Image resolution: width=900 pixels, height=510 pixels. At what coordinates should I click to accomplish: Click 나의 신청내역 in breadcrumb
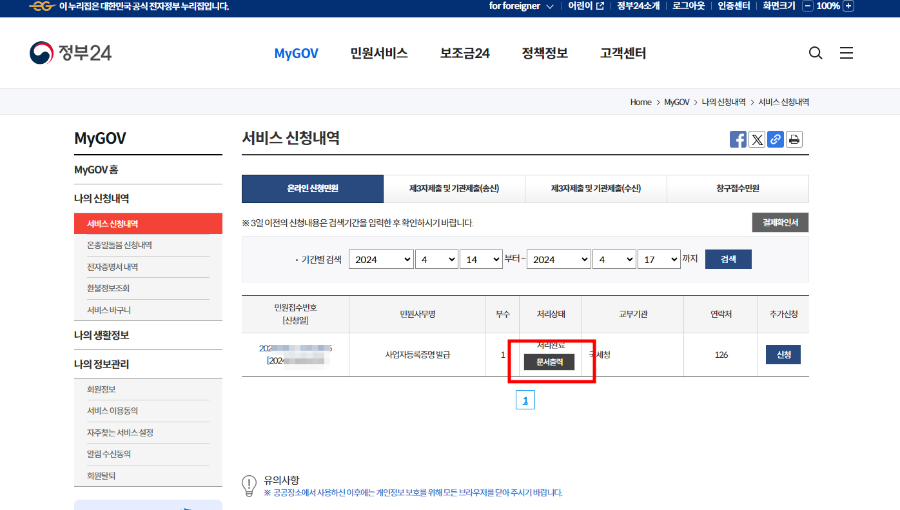coord(723,102)
